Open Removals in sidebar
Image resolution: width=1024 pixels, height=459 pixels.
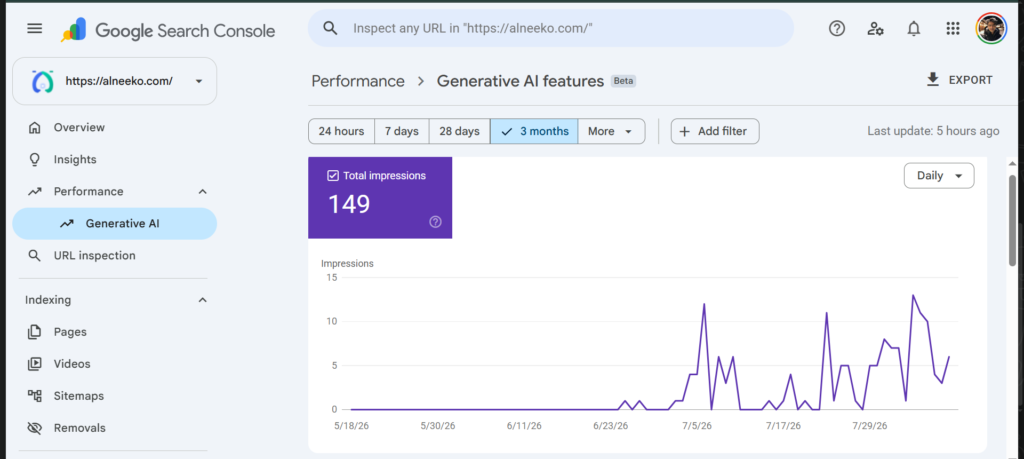coord(115,428)
